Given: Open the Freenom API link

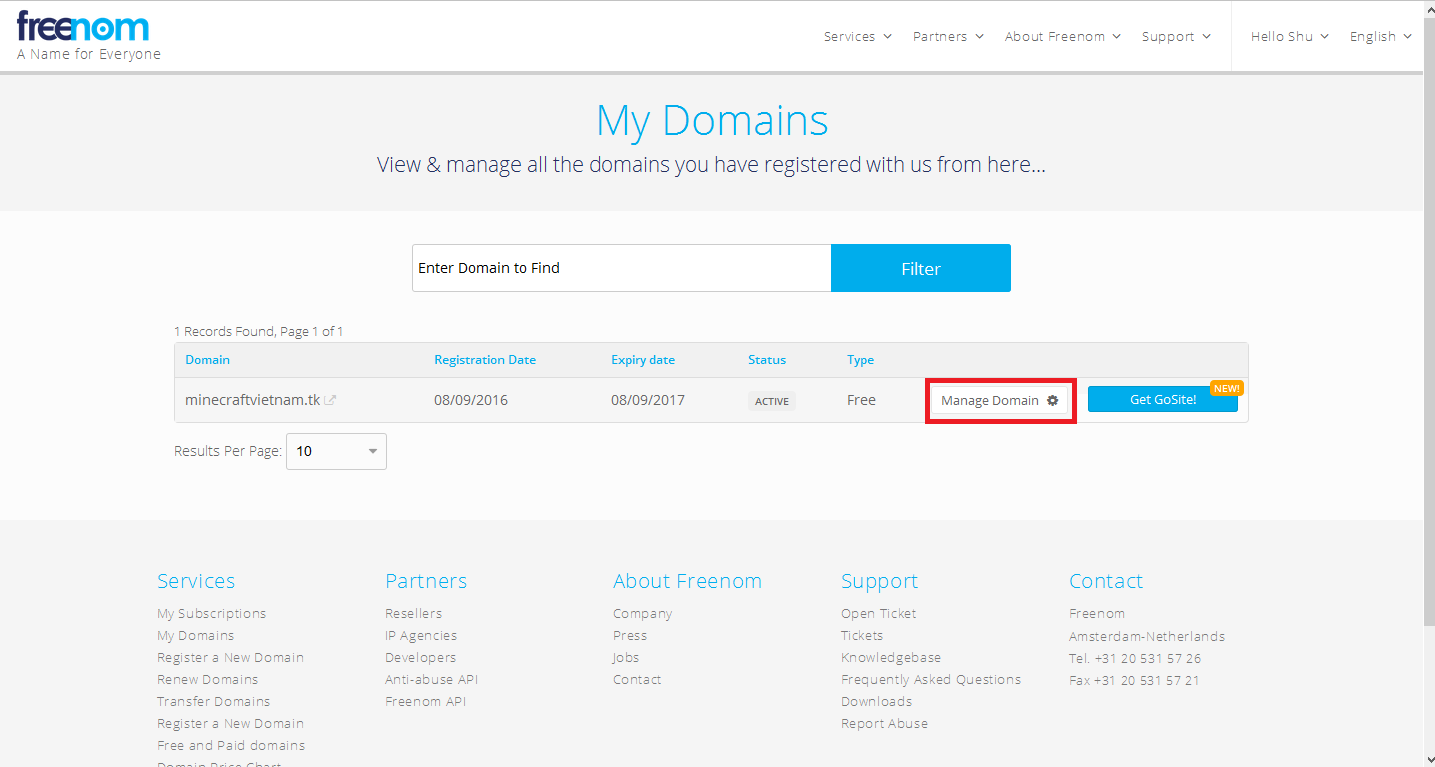Looking at the screenshot, I should point(426,702).
